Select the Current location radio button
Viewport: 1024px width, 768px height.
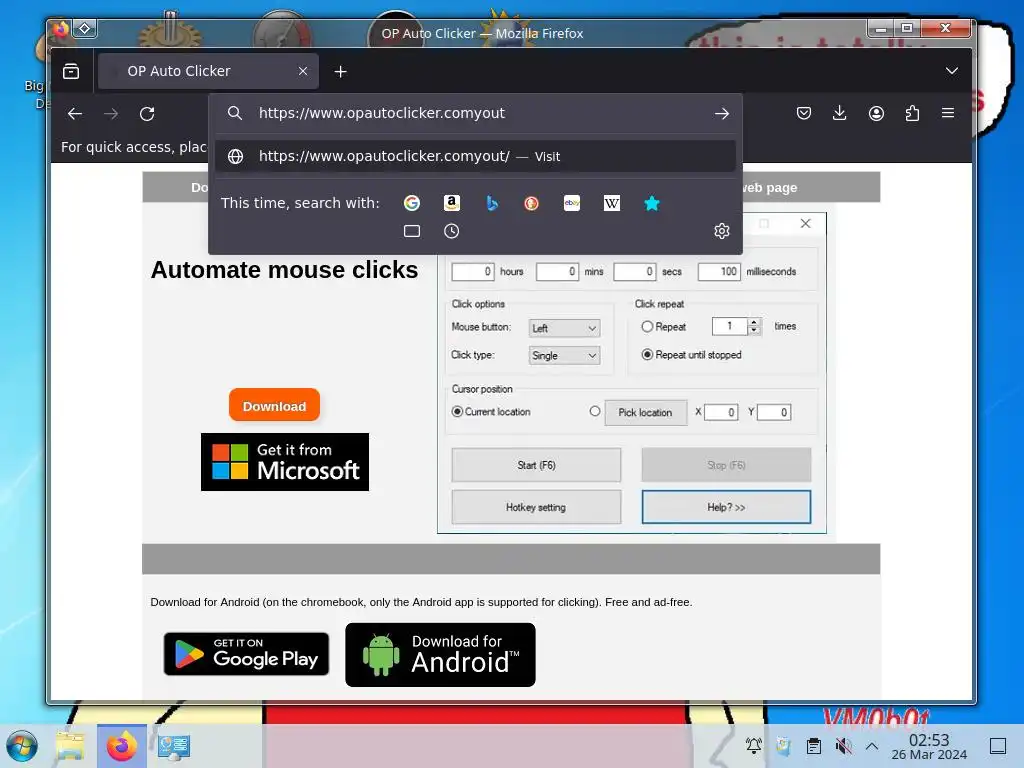click(x=458, y=411)
